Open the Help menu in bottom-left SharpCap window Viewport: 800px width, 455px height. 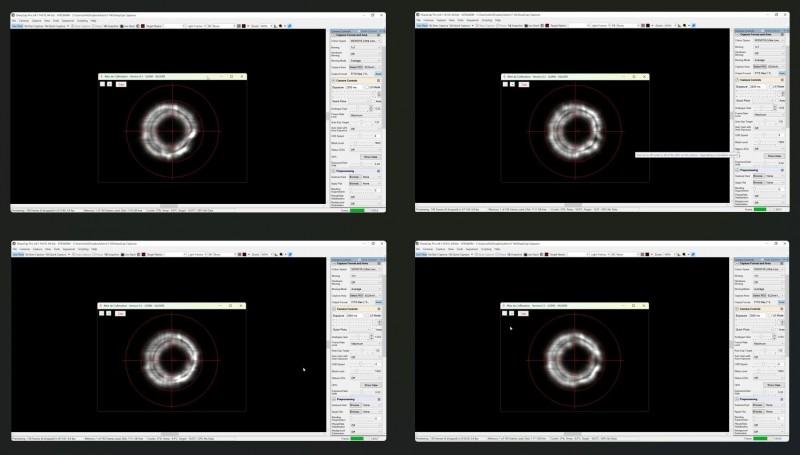pos(94,249)
